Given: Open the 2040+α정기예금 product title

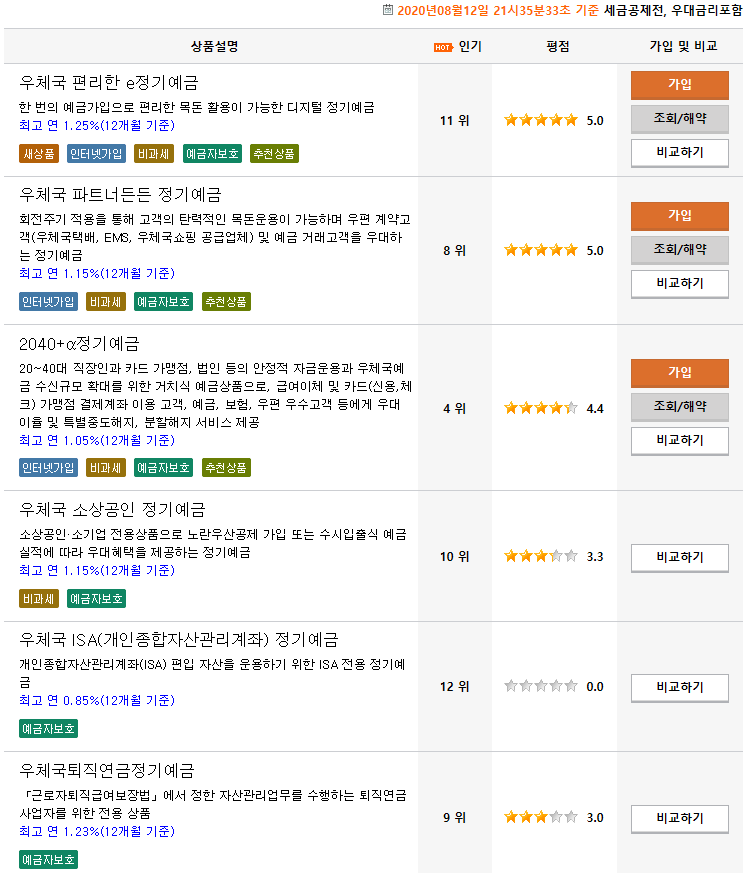Looking at the screenshot, I should pos(79,344).
